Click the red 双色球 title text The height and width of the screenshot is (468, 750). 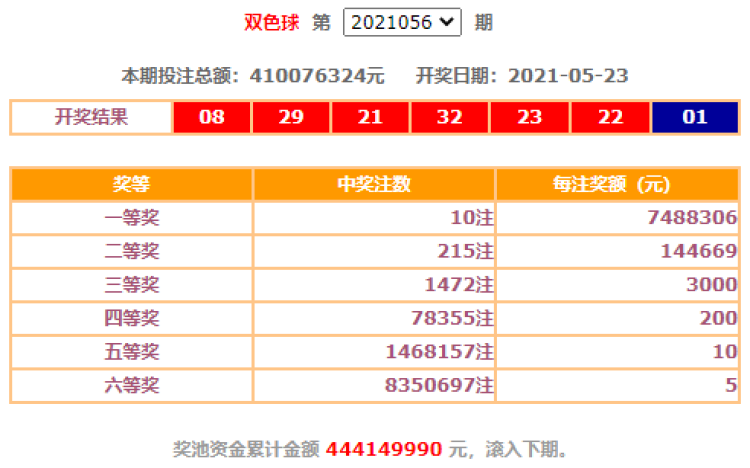(x=272, y=22)
